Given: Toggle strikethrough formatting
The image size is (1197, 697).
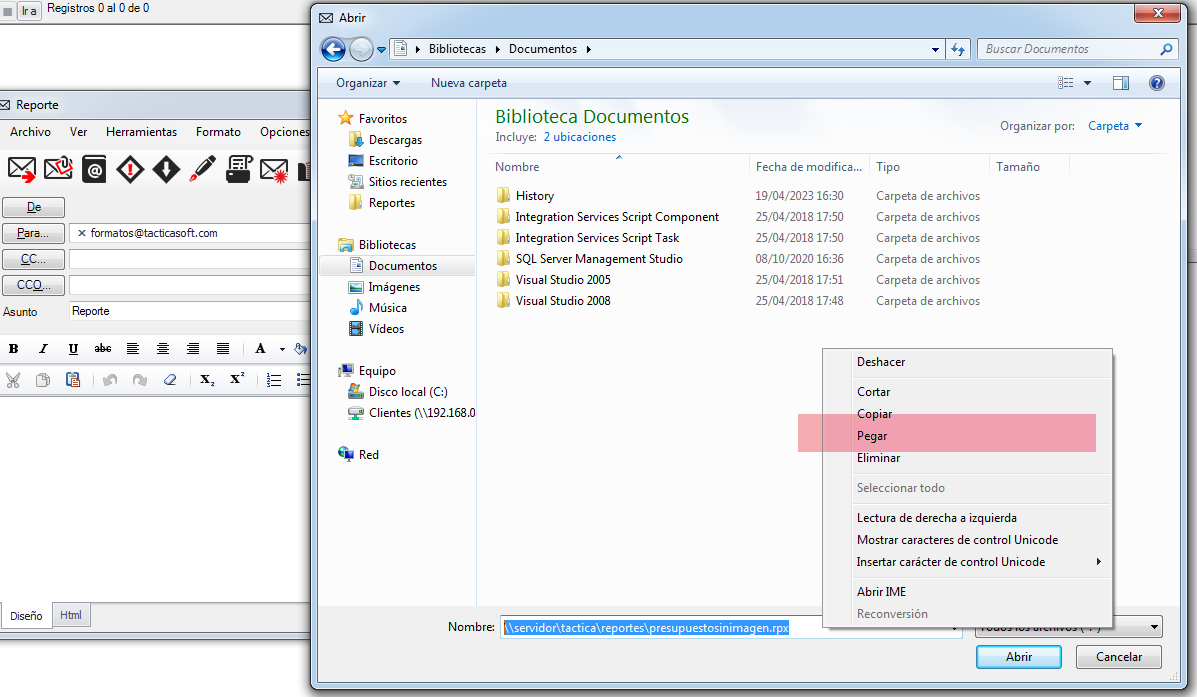Looking at the screenshot, I should [x=103, y=349].
